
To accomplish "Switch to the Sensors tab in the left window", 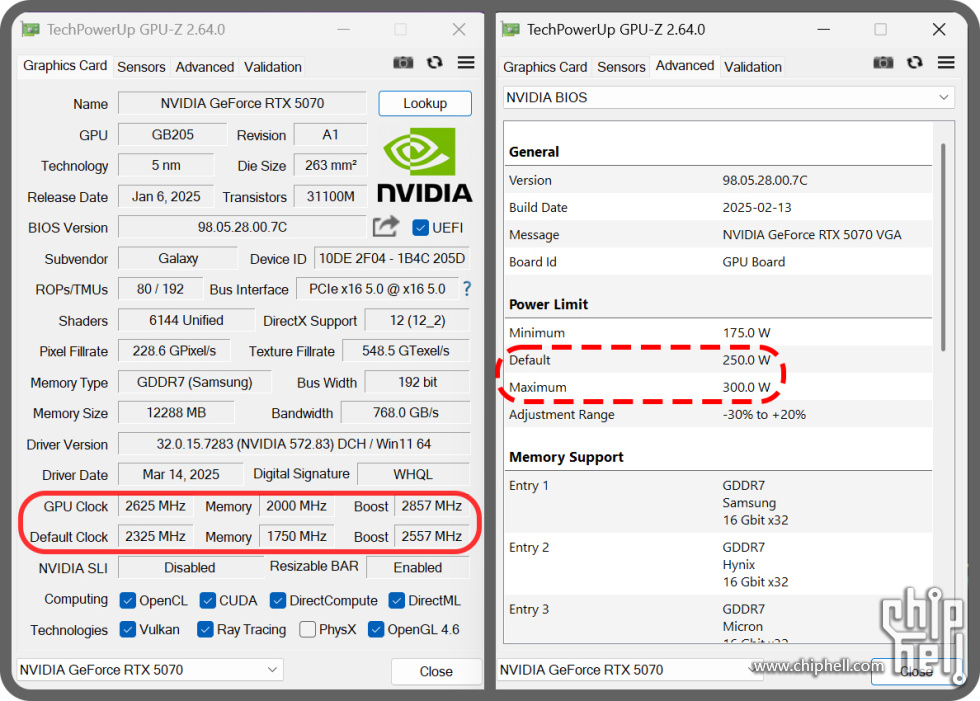I will [x=141, y=67].
